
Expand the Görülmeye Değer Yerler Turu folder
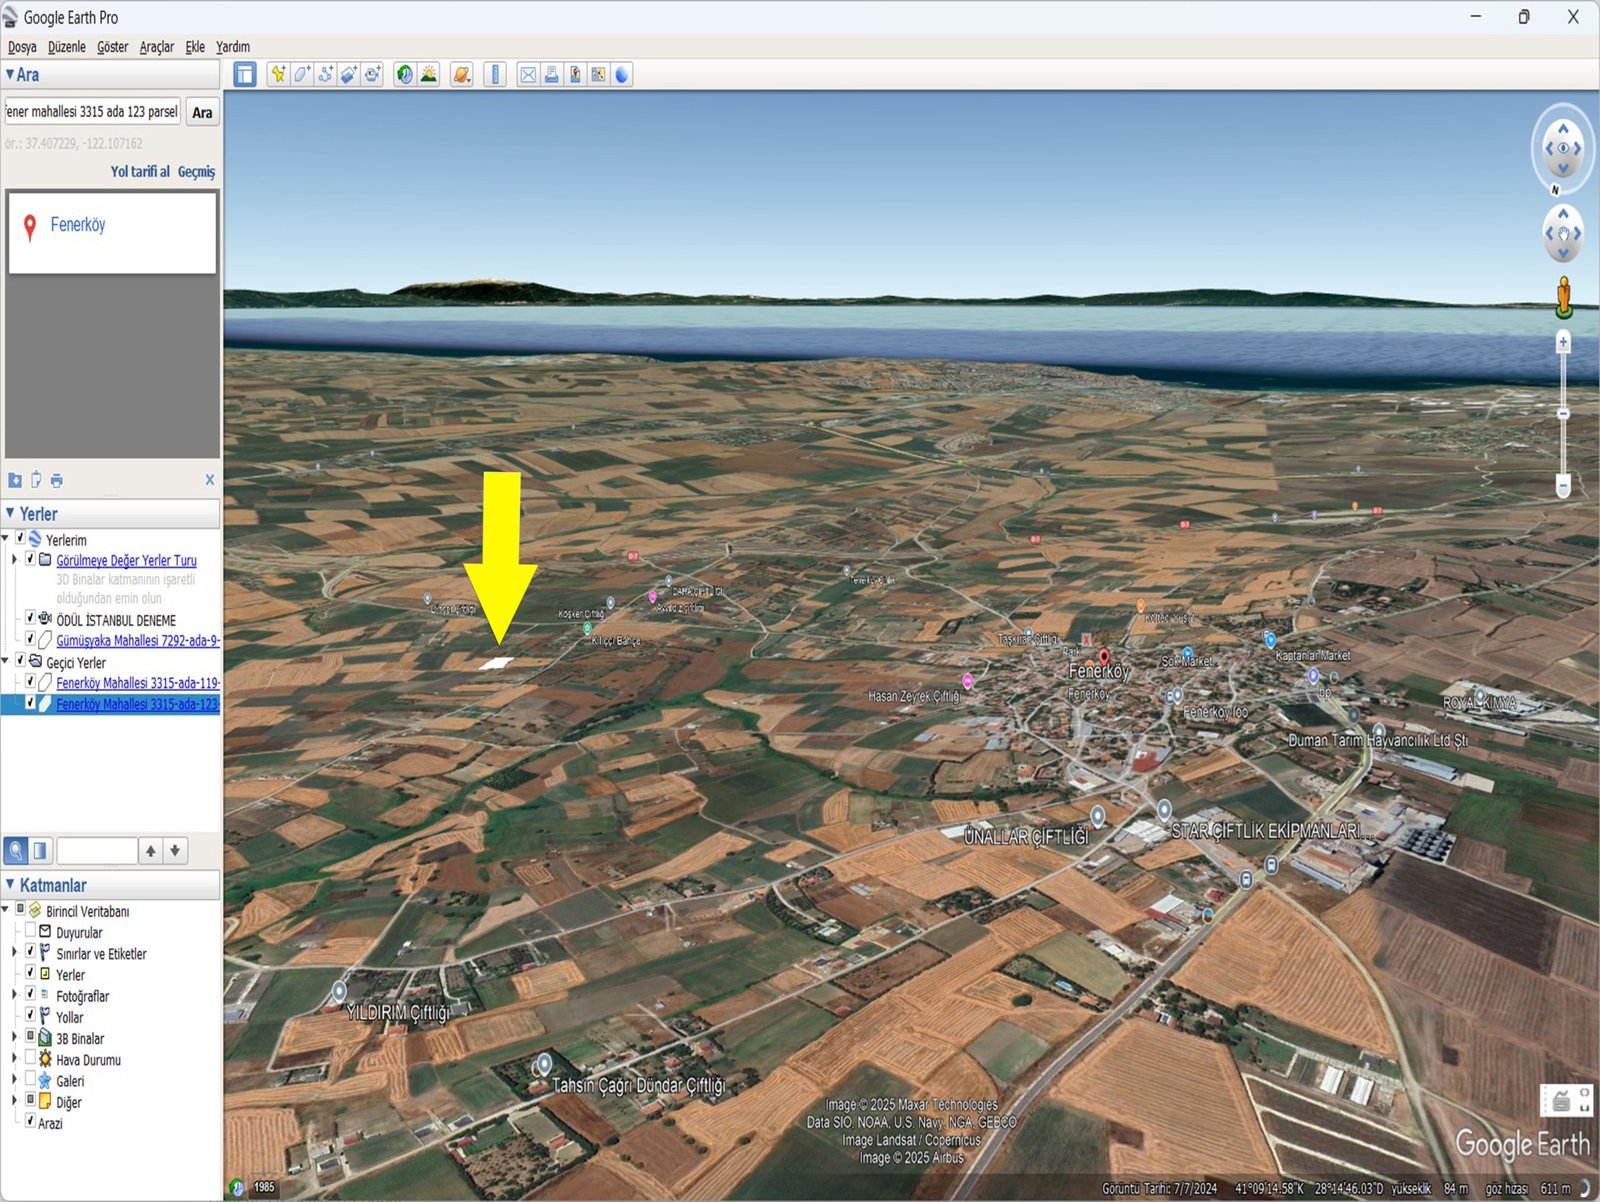[x=14, y=560]
